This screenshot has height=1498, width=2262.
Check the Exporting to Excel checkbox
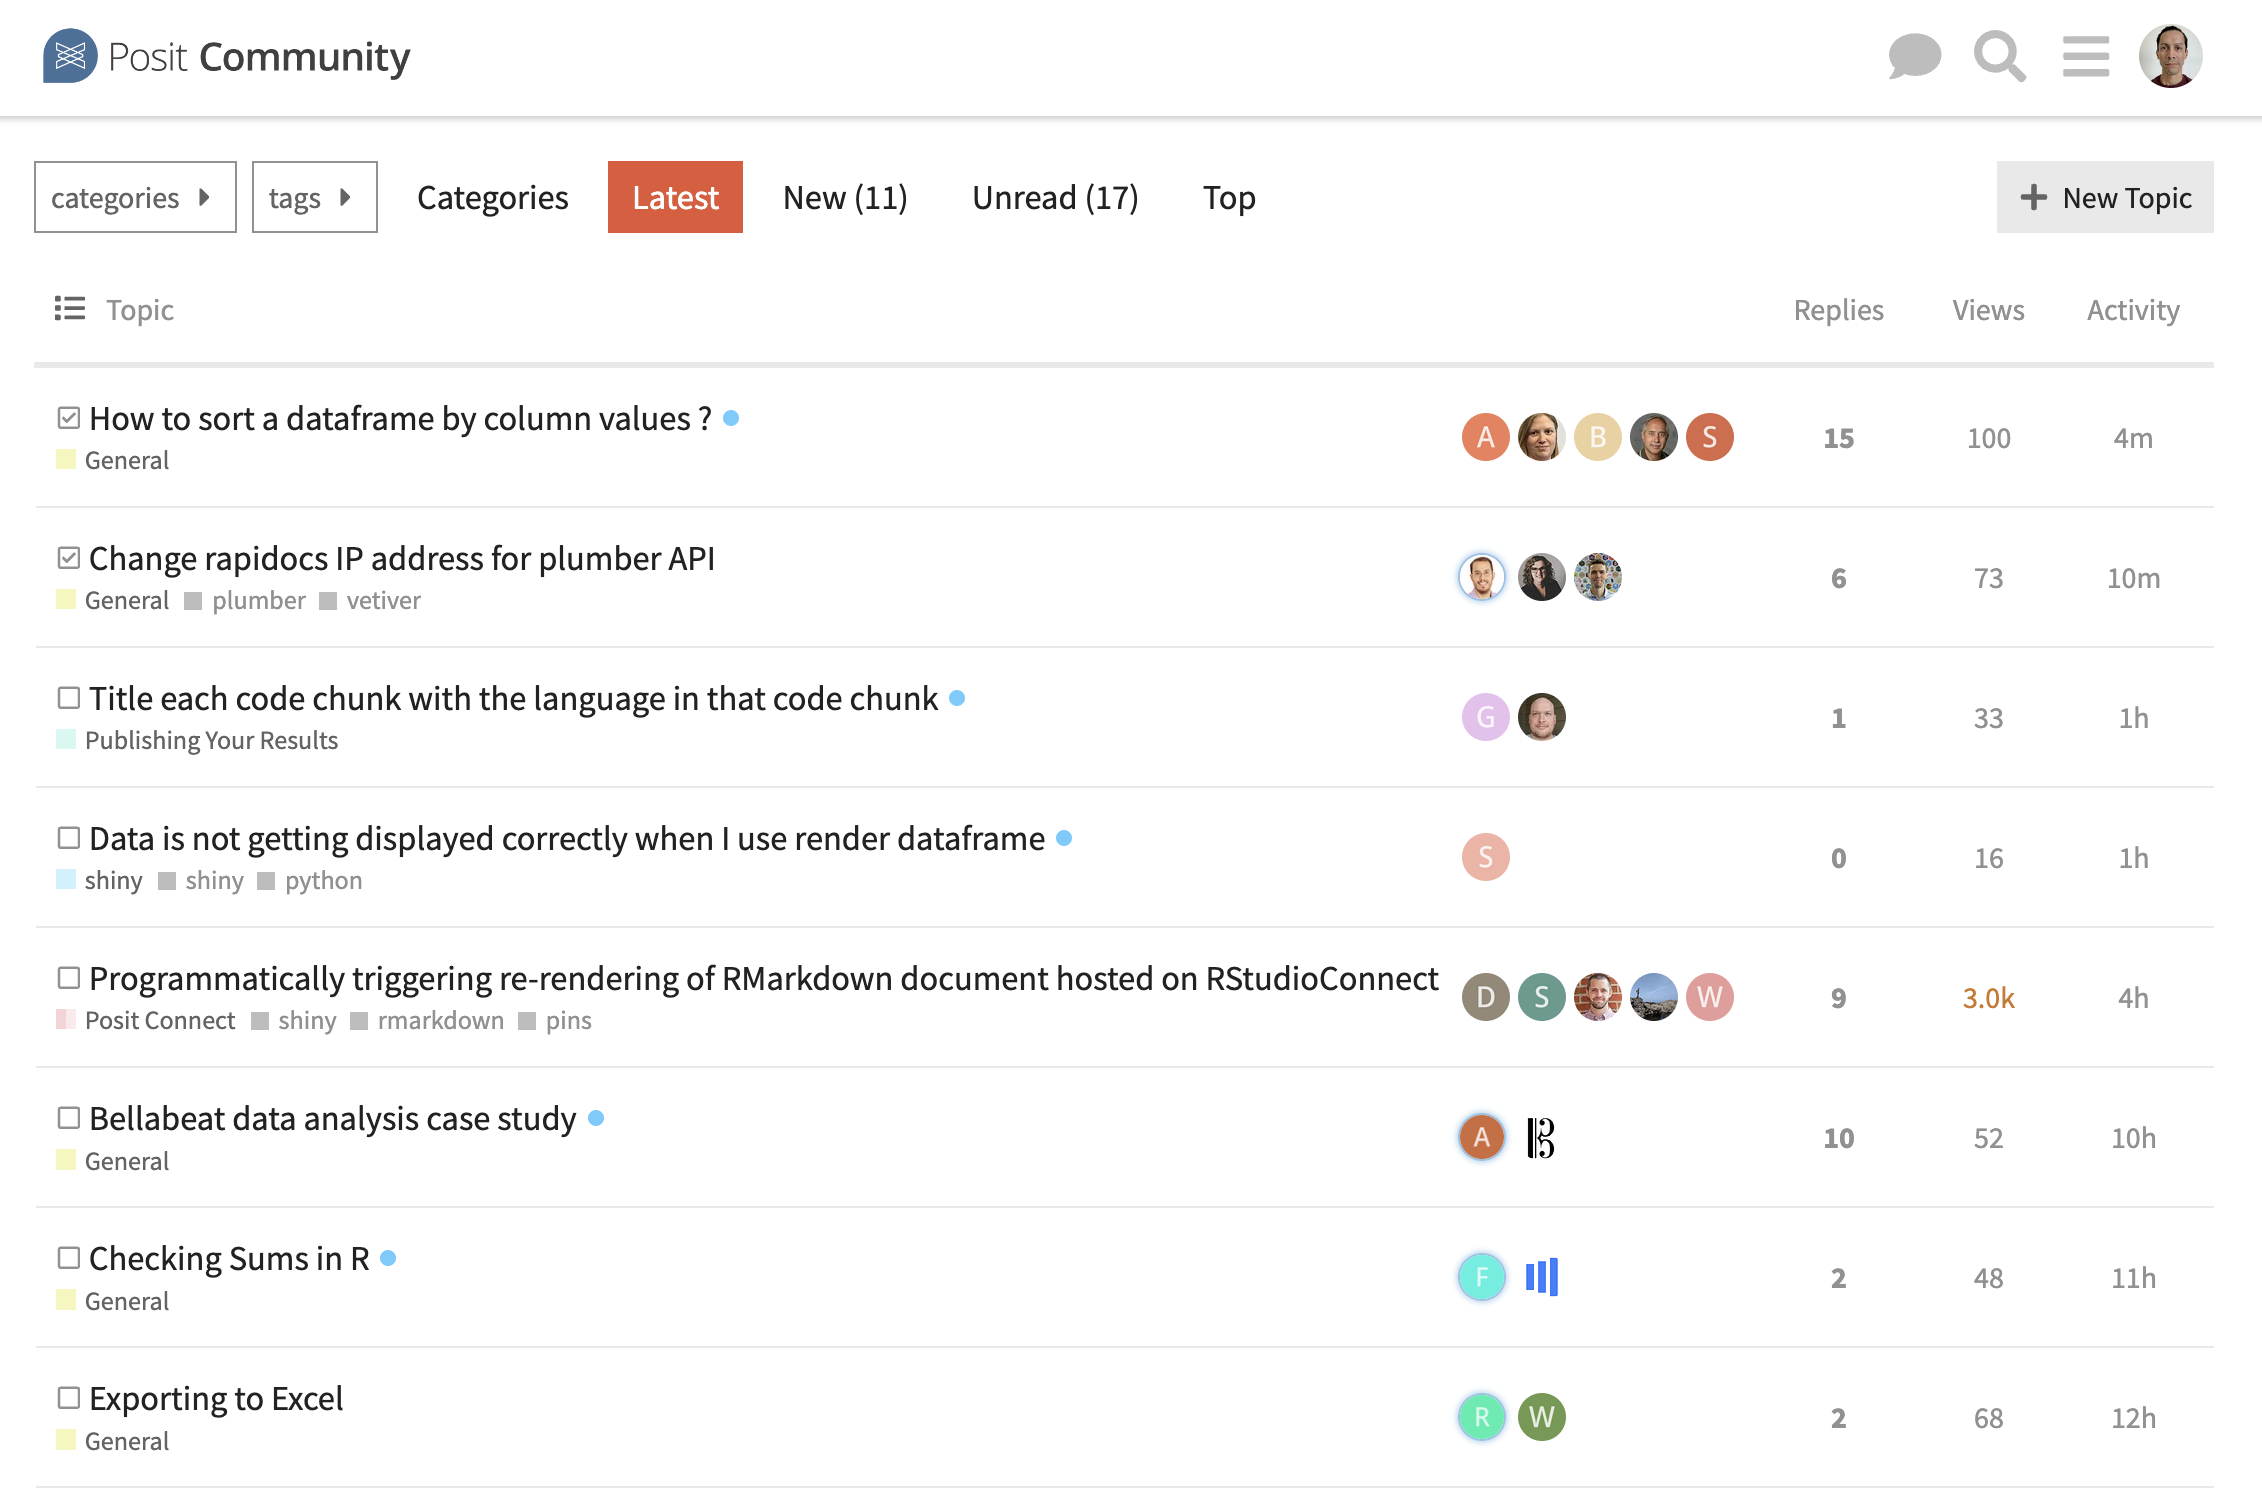point(68,1398)
